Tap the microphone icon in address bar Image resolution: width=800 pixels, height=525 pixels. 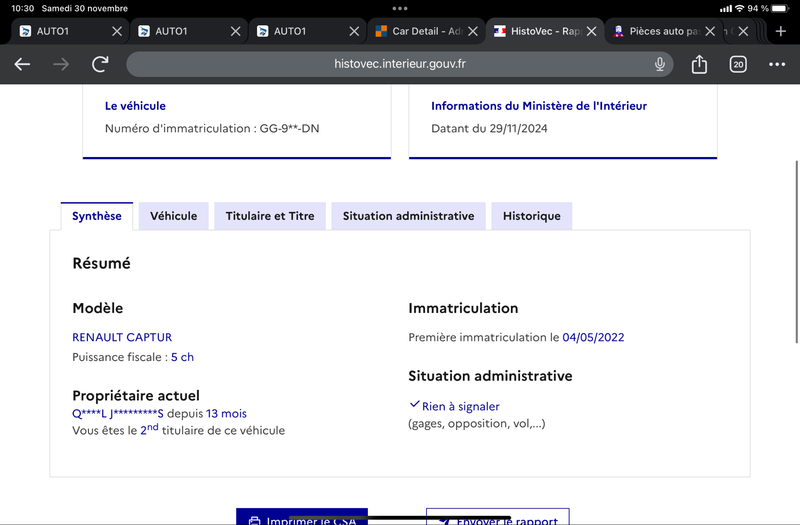pyautogui.click(x=660, y=64)
